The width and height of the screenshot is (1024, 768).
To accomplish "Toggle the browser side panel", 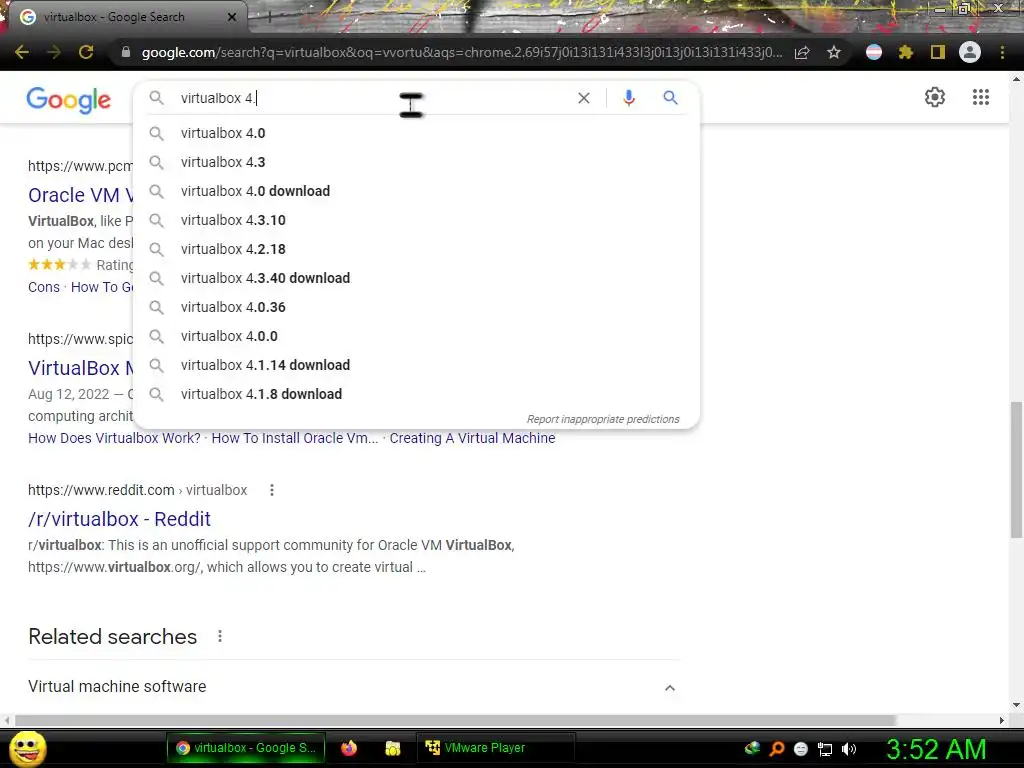I will point(938,52).
